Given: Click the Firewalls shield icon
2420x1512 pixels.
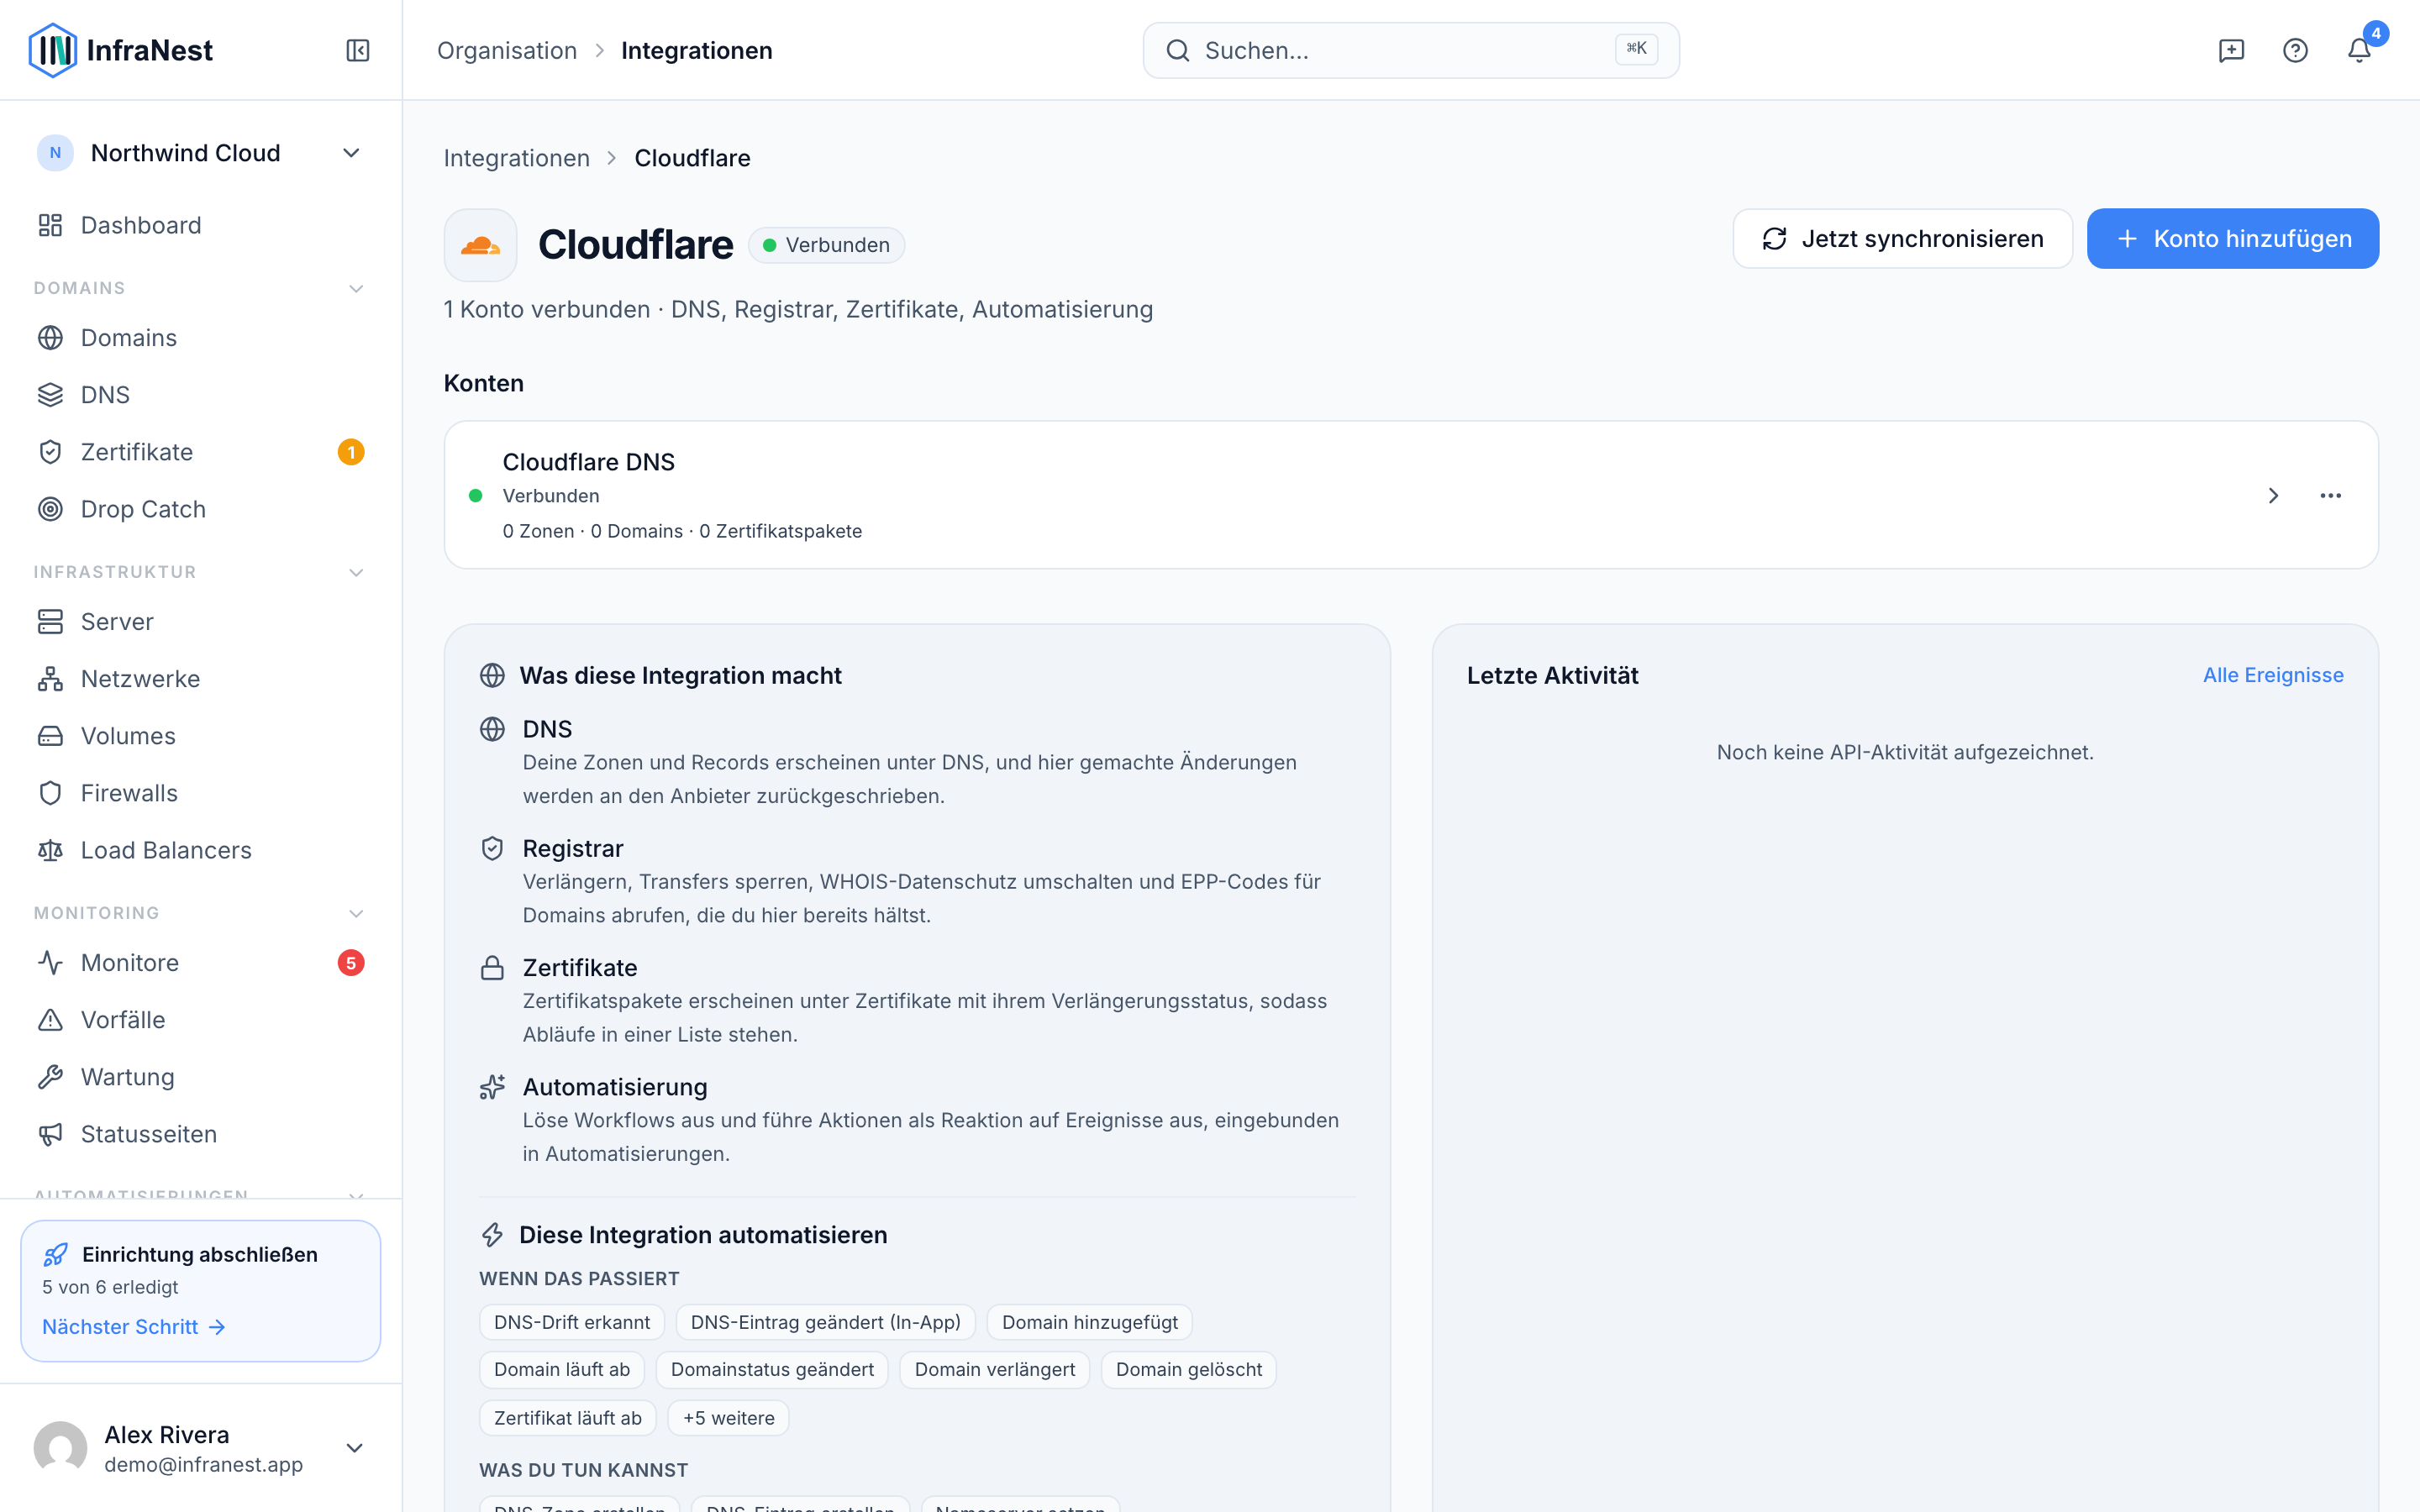Looking at the screenshot, I should 50,793.
